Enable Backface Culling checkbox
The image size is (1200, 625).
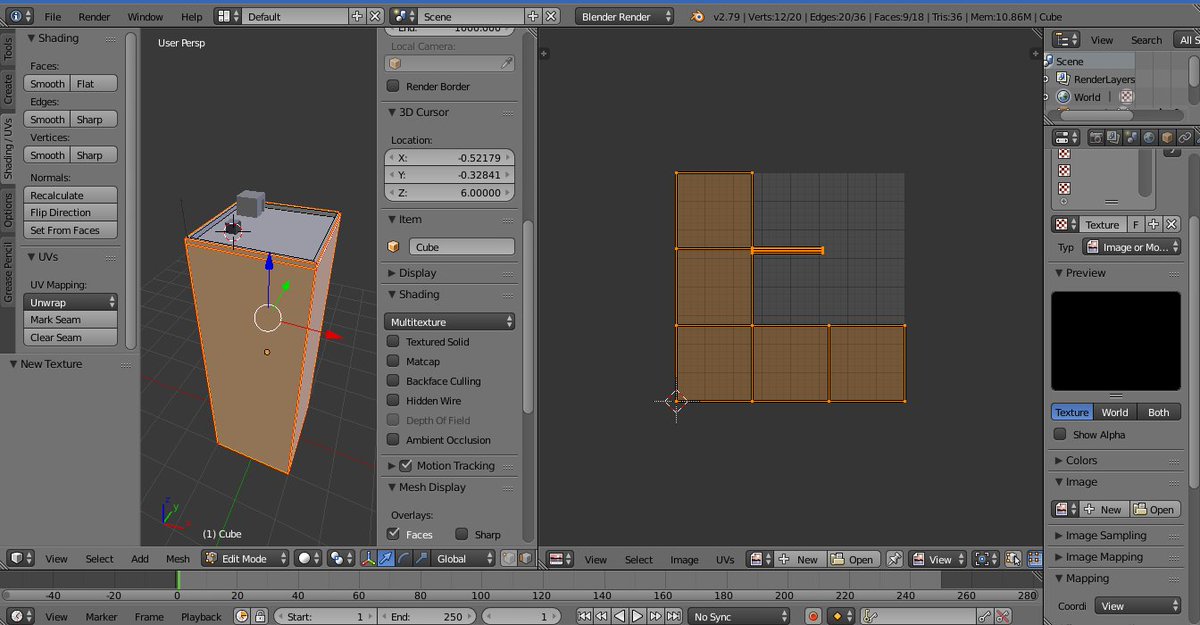coord(393,381)
